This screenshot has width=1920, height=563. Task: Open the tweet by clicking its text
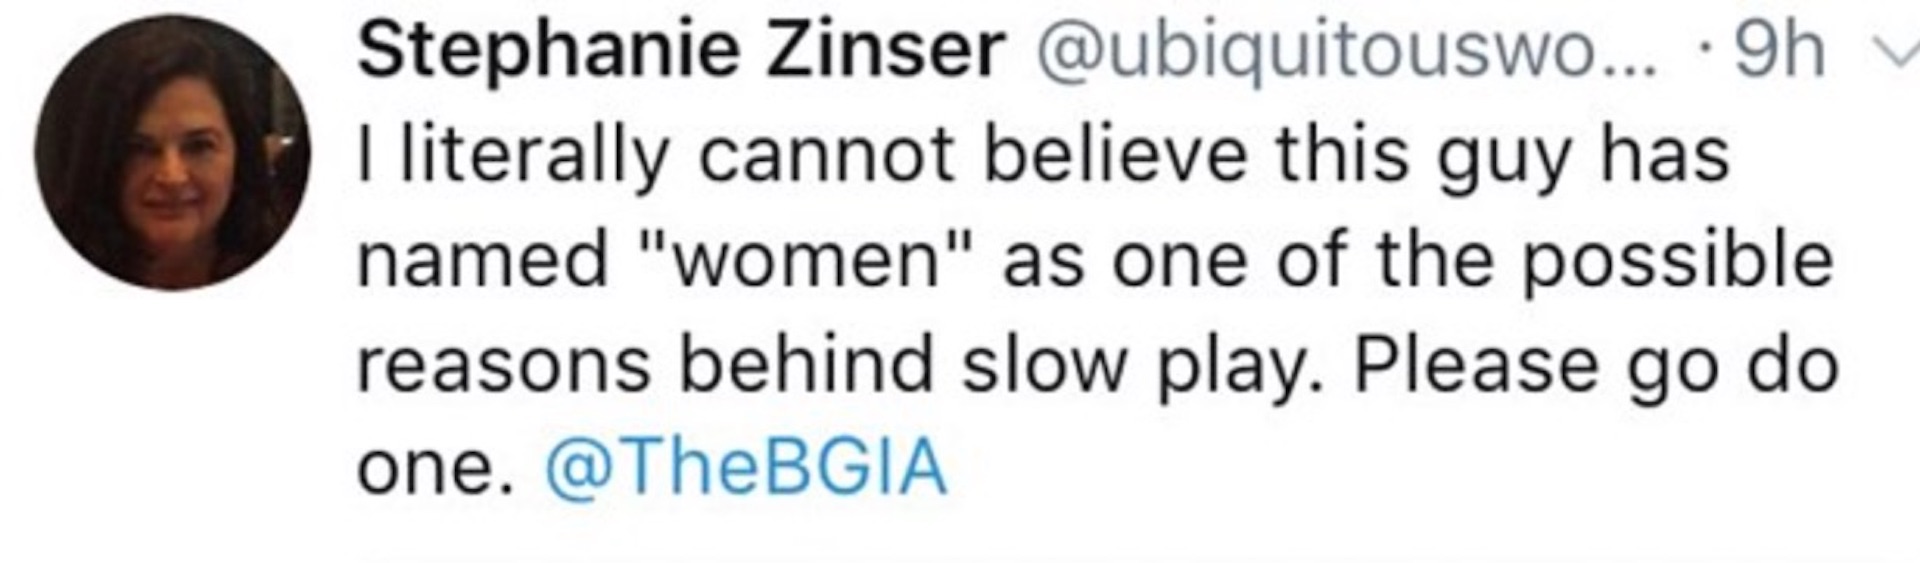point(1097,310)
